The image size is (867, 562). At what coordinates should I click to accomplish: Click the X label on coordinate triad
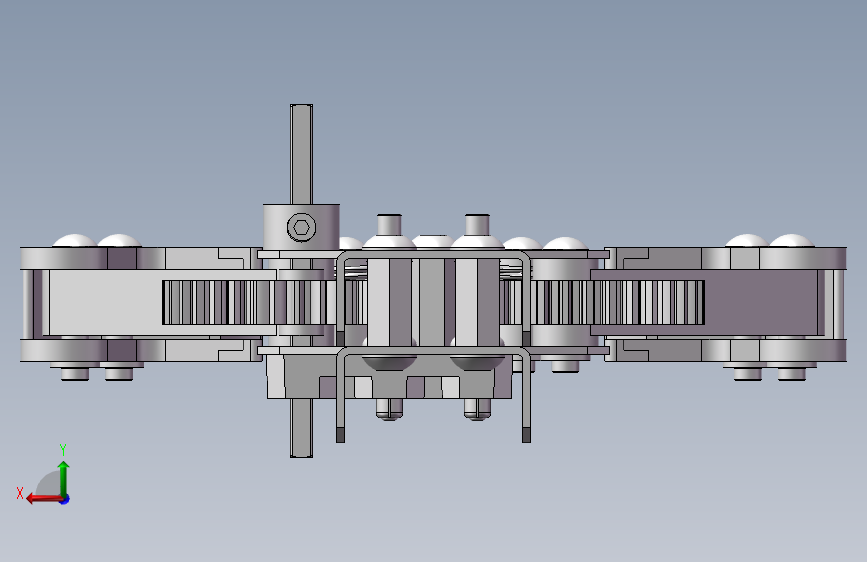pyautogui.click(x=20, y=493)
